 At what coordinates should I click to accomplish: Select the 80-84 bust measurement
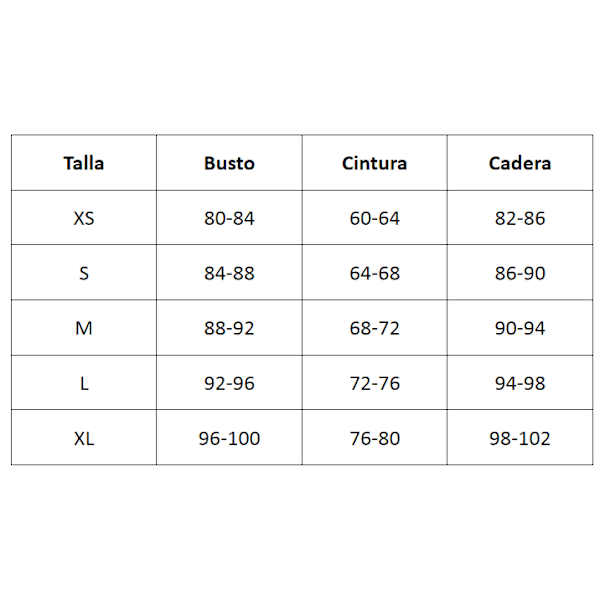[229, 218]
